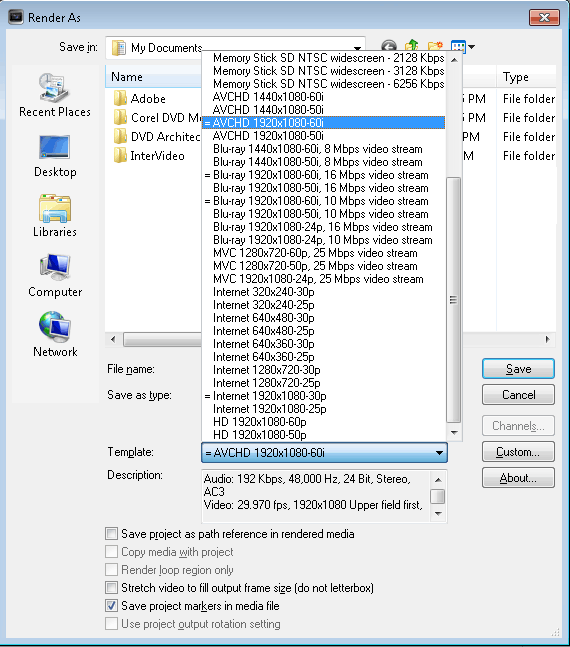Select Memory Stick SD NTSC widescreen 6256 Kbps
570x647 pixels.
(324, 84)
